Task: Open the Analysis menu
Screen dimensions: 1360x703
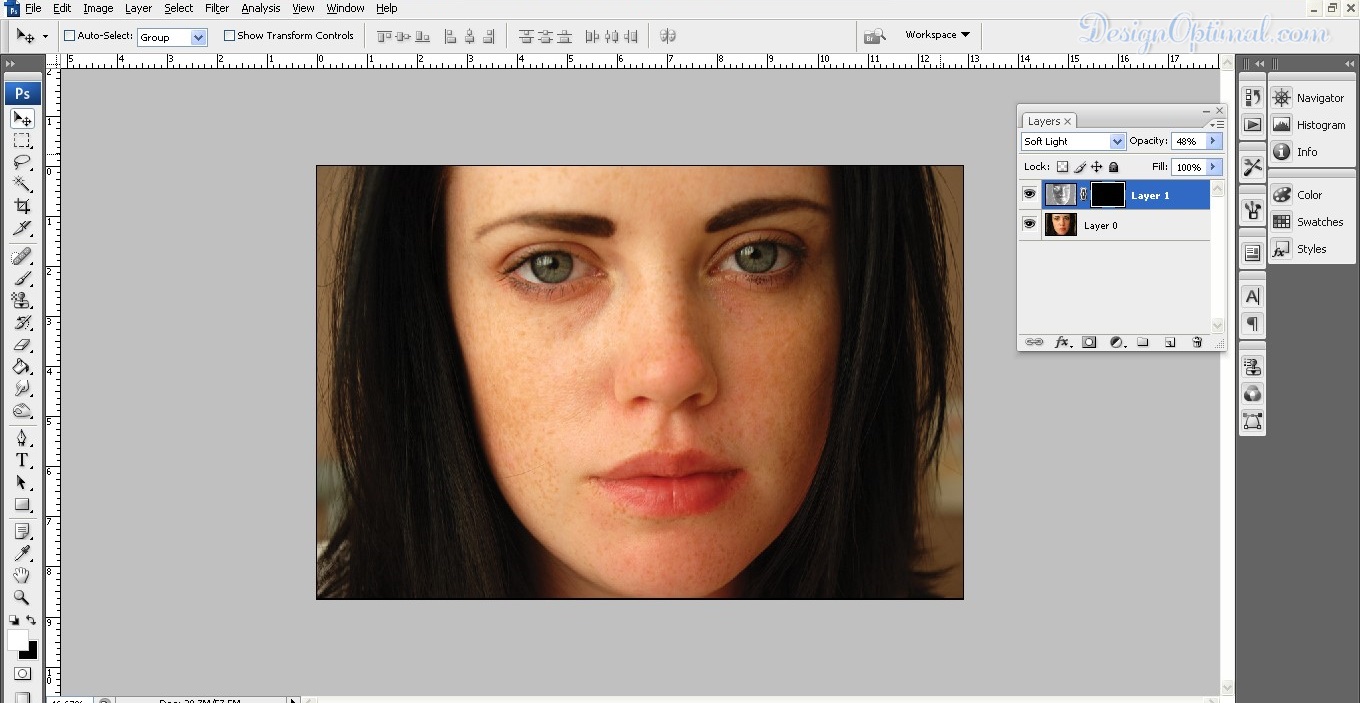Action: 261,8
